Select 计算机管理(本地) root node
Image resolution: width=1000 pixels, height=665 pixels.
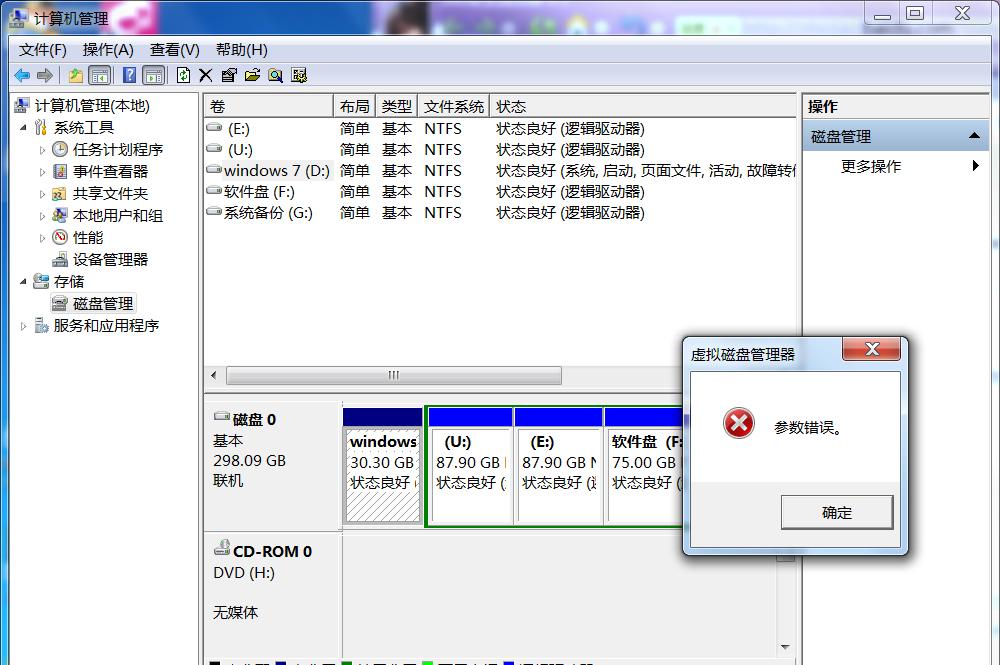pos(91,106)
